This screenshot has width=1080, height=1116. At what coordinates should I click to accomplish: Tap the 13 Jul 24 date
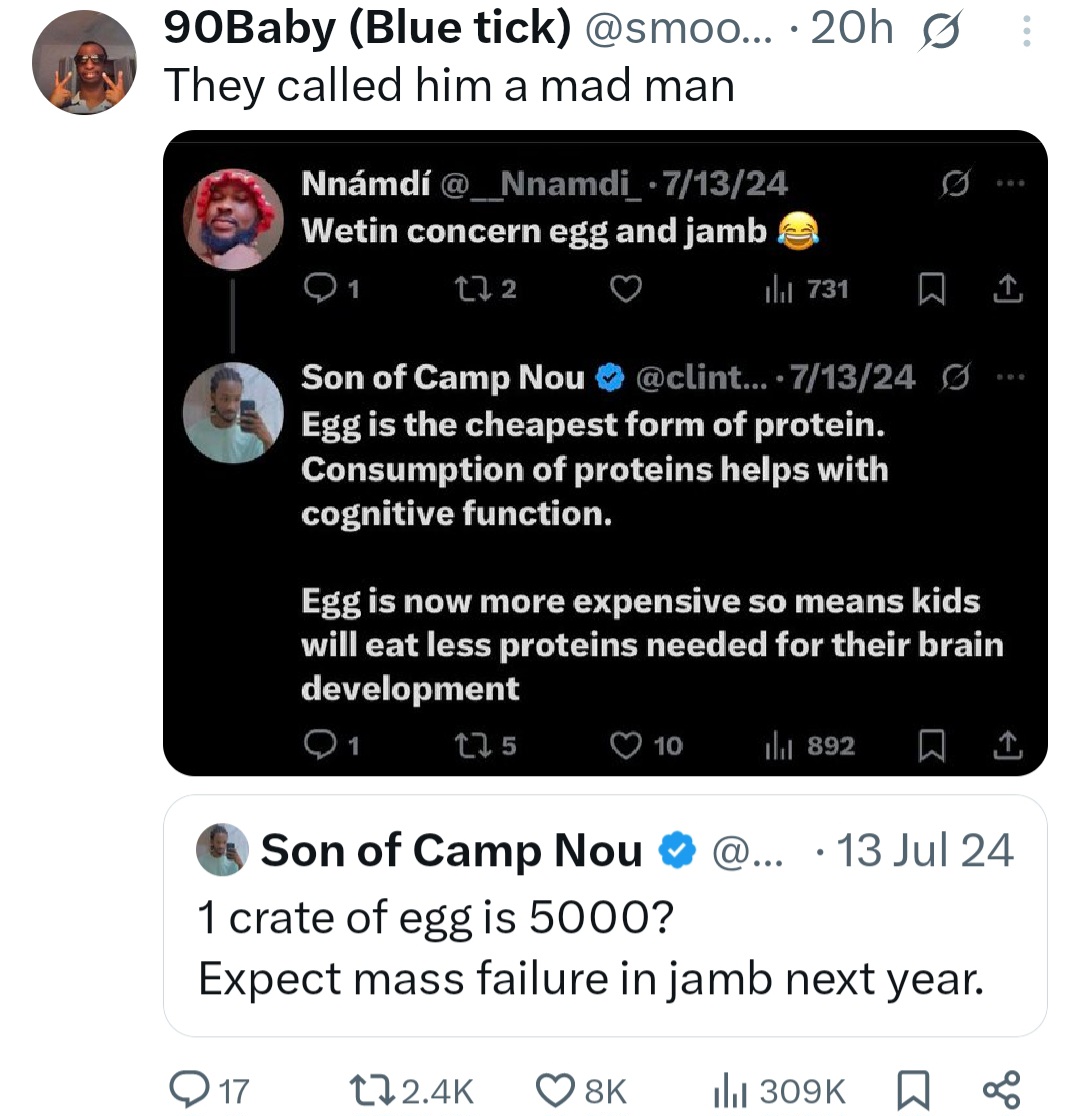(924, 850)
